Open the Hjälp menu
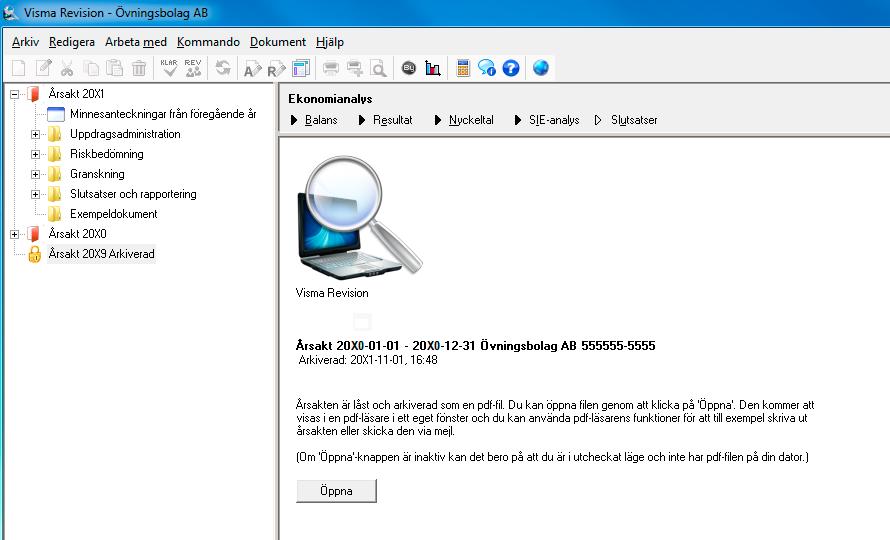This screenshot has width=890, height=540. tap(330, 42)
